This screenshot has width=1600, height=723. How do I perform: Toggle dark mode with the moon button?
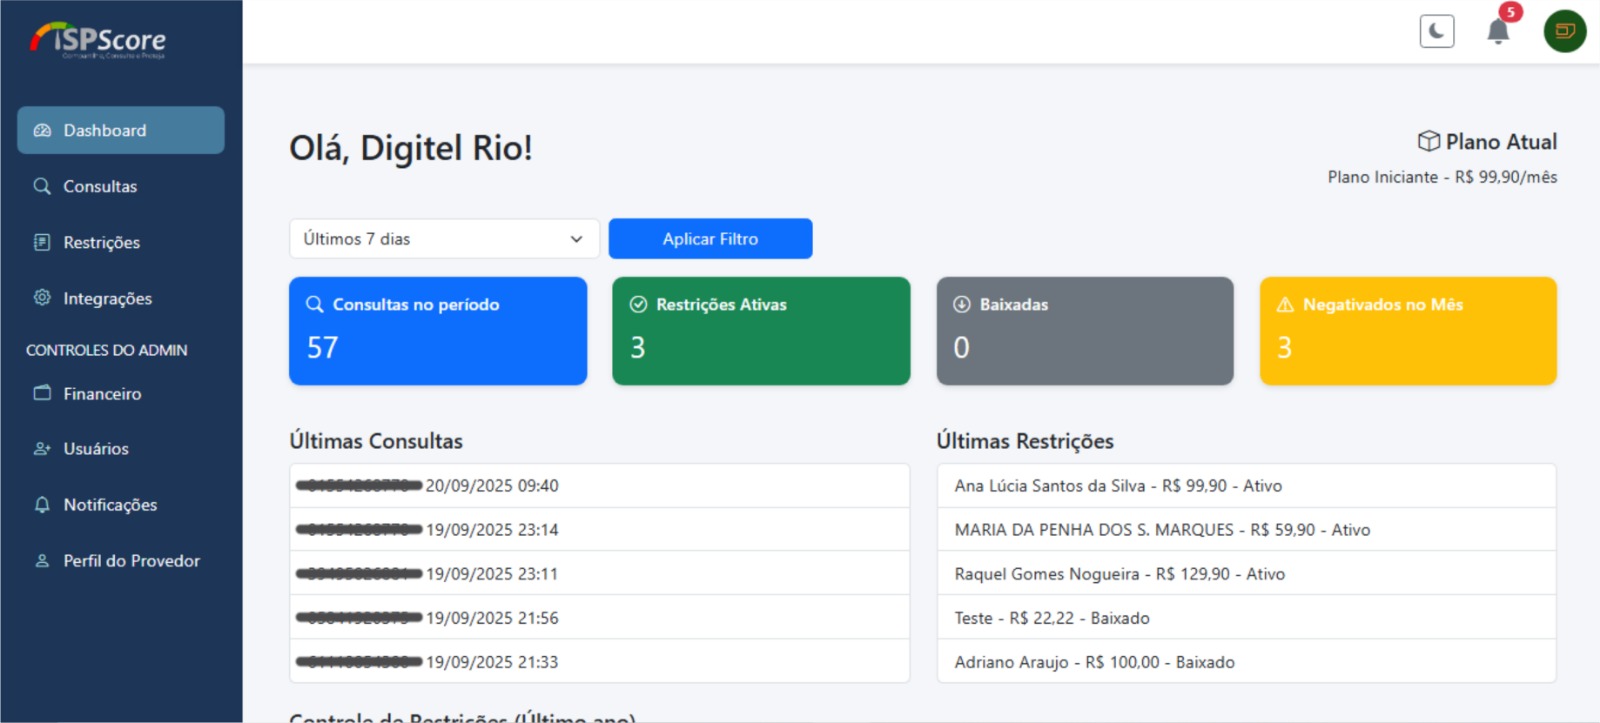pyautogui.click(x=1437, y=32)
